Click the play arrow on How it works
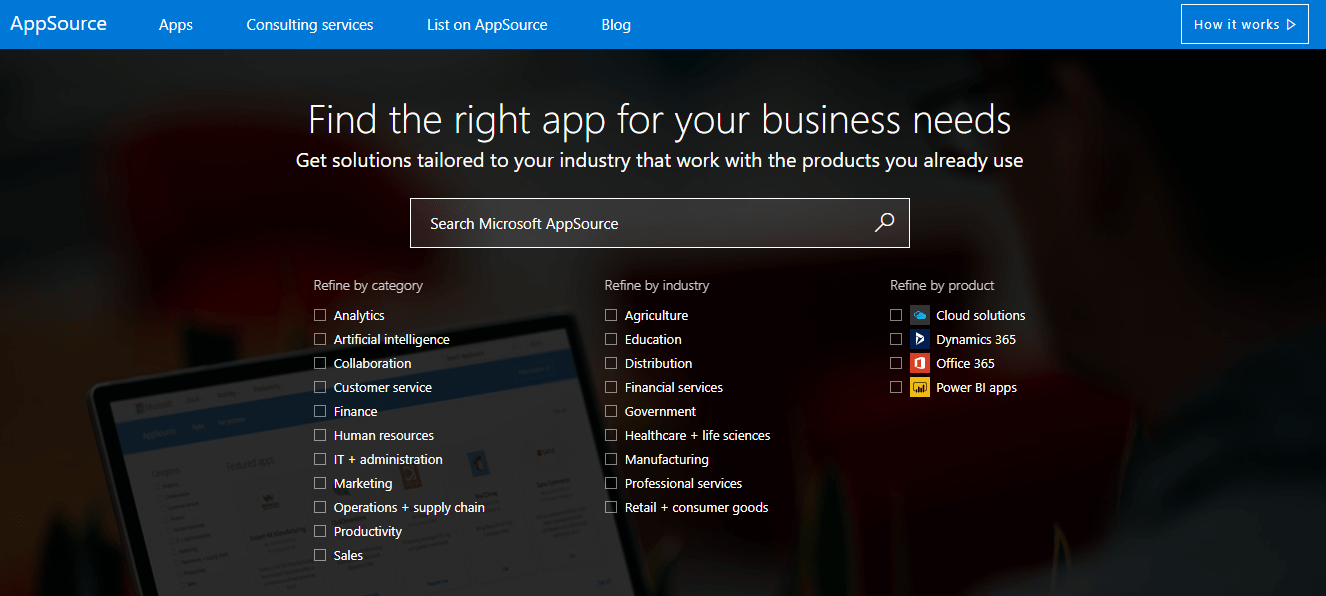Image resolution: width=1326 pixels, height=596 pixels. (1291, 23)
